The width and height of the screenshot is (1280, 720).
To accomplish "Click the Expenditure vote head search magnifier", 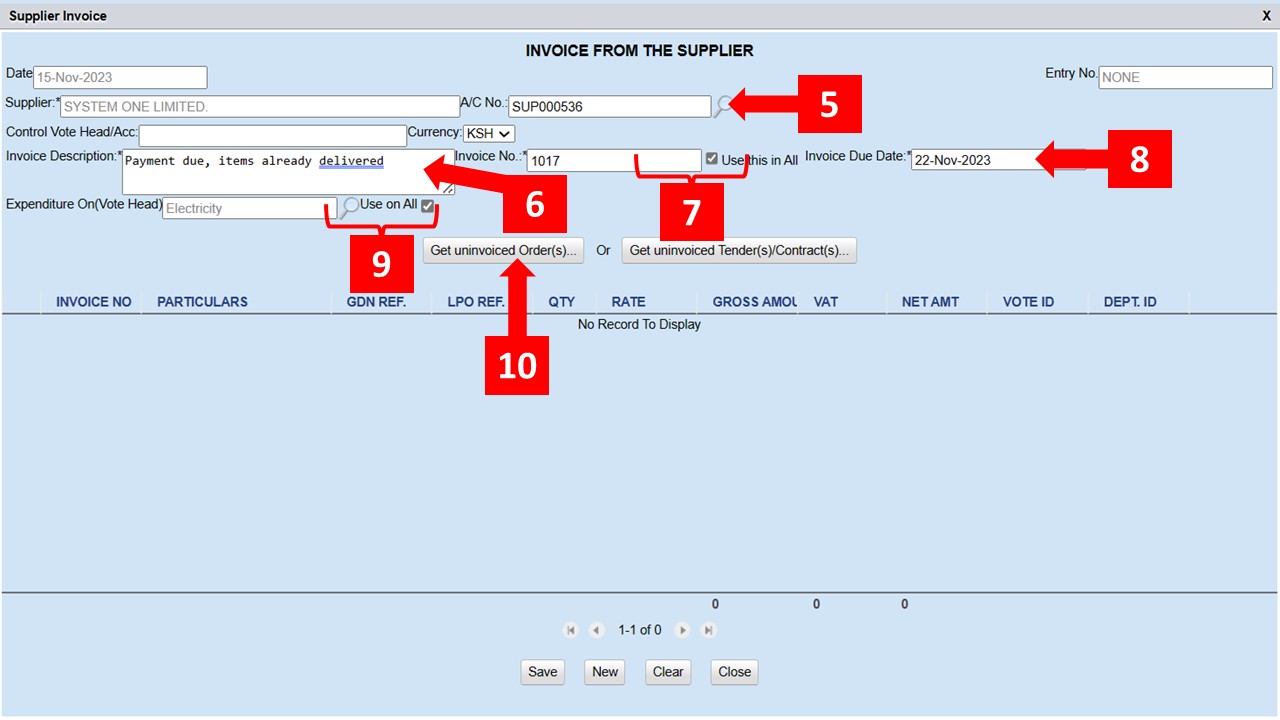I will point(349,207).
